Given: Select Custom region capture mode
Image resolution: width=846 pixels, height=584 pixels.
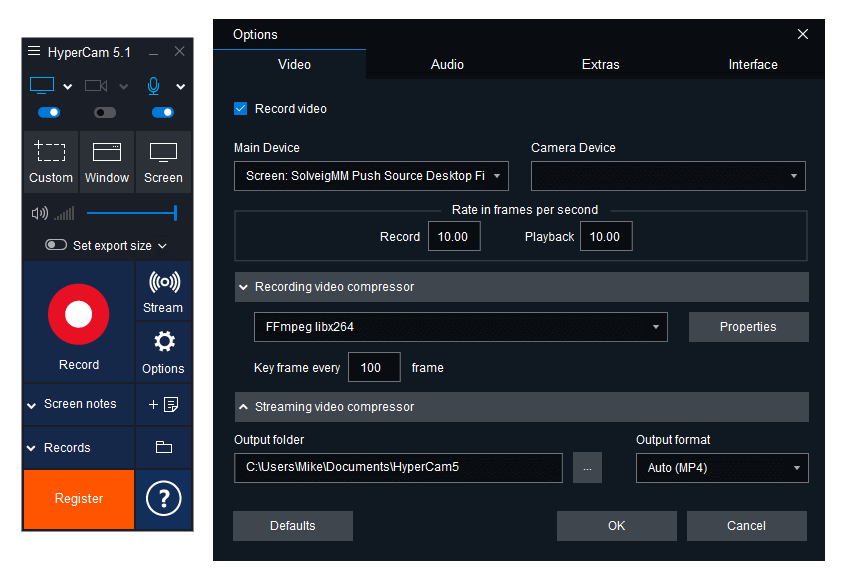Looking at the screenshot, I should click(x=51, y=161).
